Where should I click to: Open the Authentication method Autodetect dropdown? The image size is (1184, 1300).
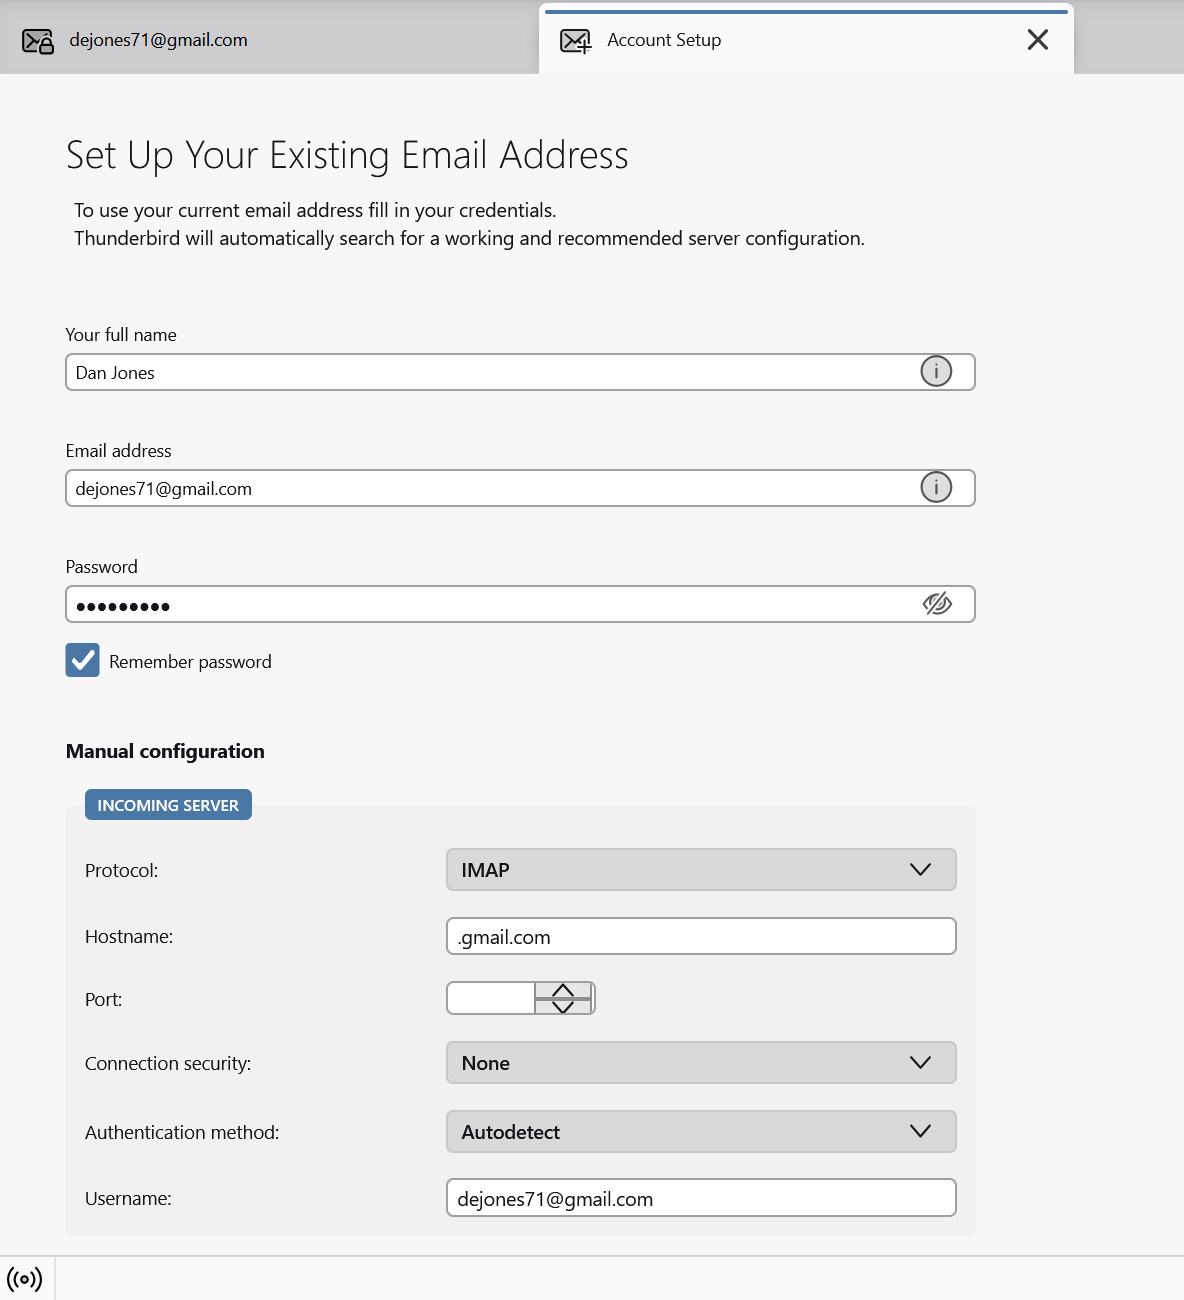pos(700,1132)
